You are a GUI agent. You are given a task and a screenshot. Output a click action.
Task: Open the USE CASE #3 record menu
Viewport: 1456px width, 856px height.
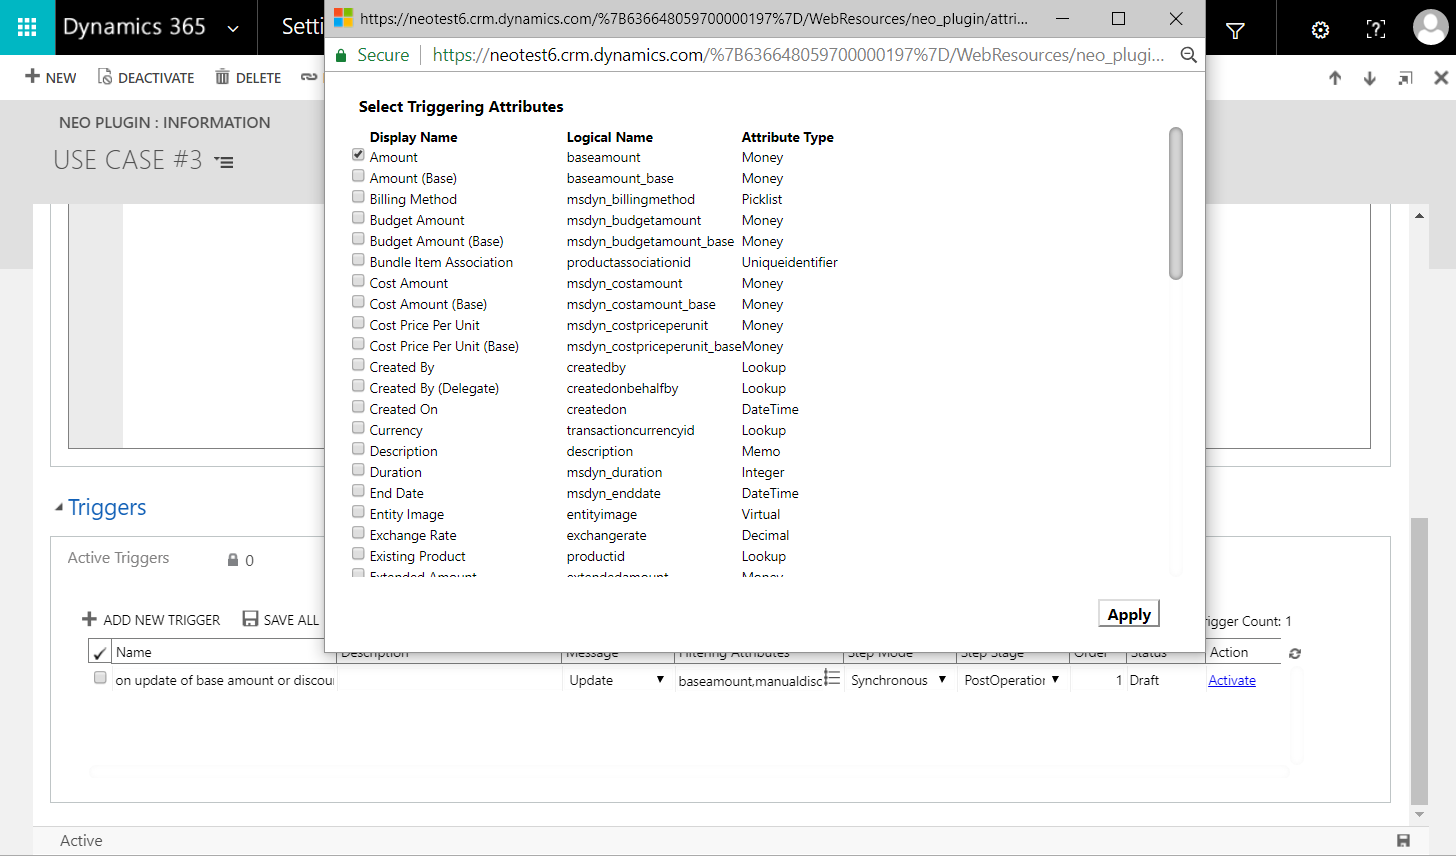click(x=225, y=162)
